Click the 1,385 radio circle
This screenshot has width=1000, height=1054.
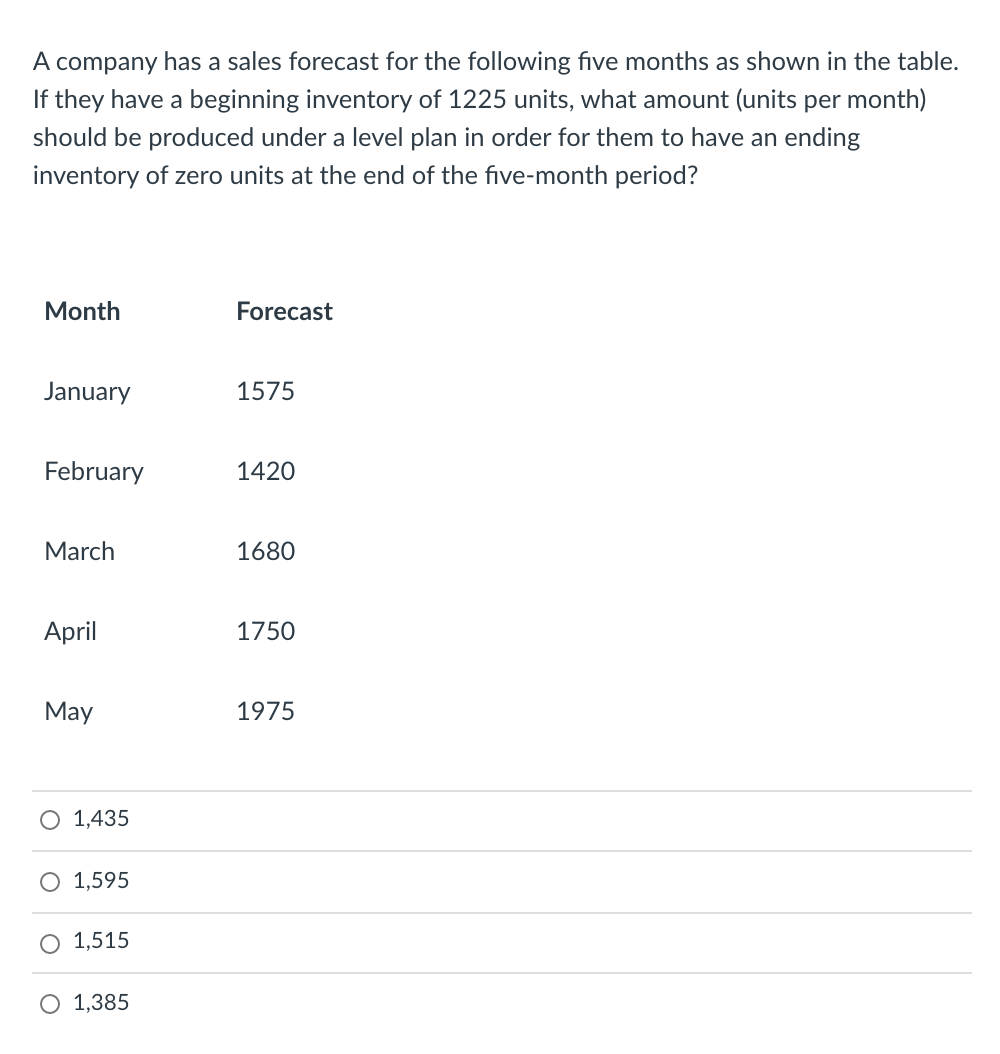(49, 1003)
